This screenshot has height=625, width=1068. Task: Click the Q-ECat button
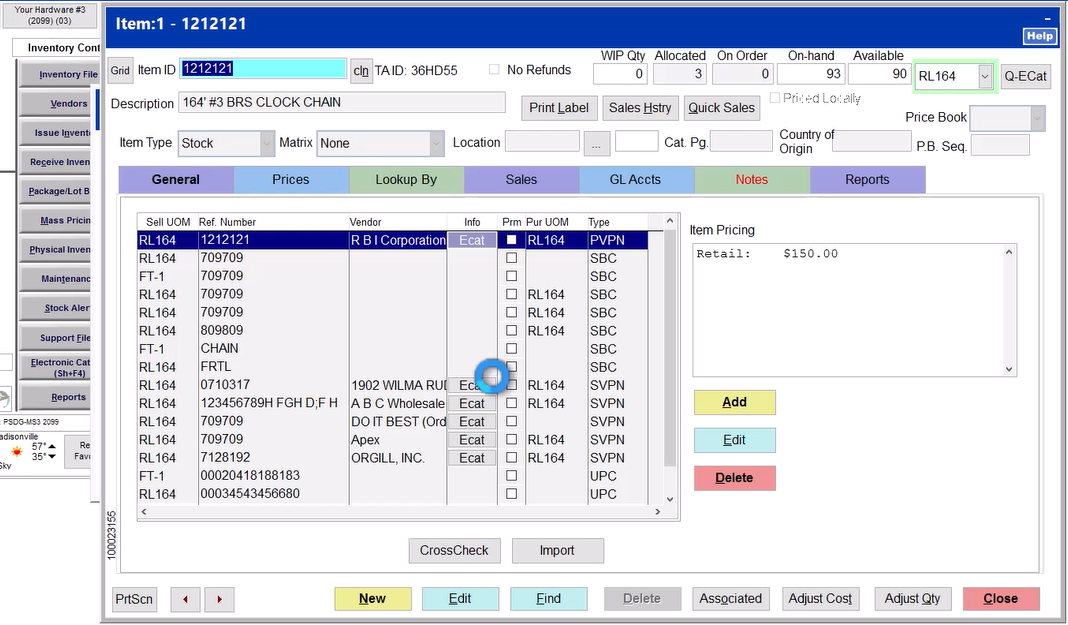[x=1025, y=76]
